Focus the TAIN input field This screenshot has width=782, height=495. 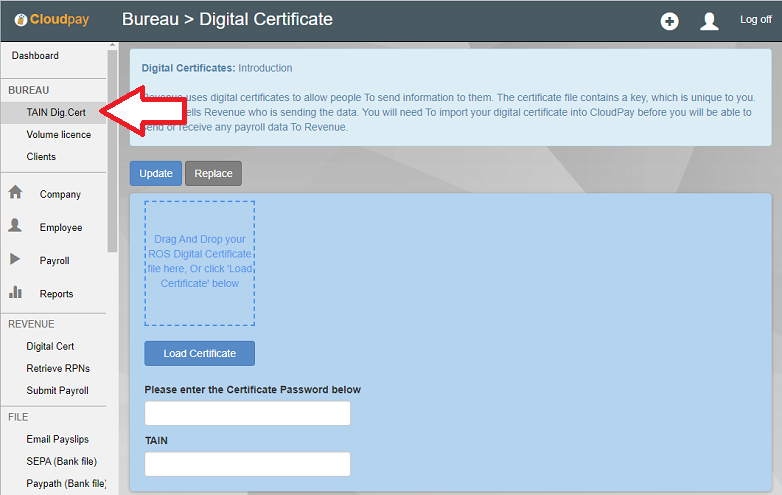point(247,464)
